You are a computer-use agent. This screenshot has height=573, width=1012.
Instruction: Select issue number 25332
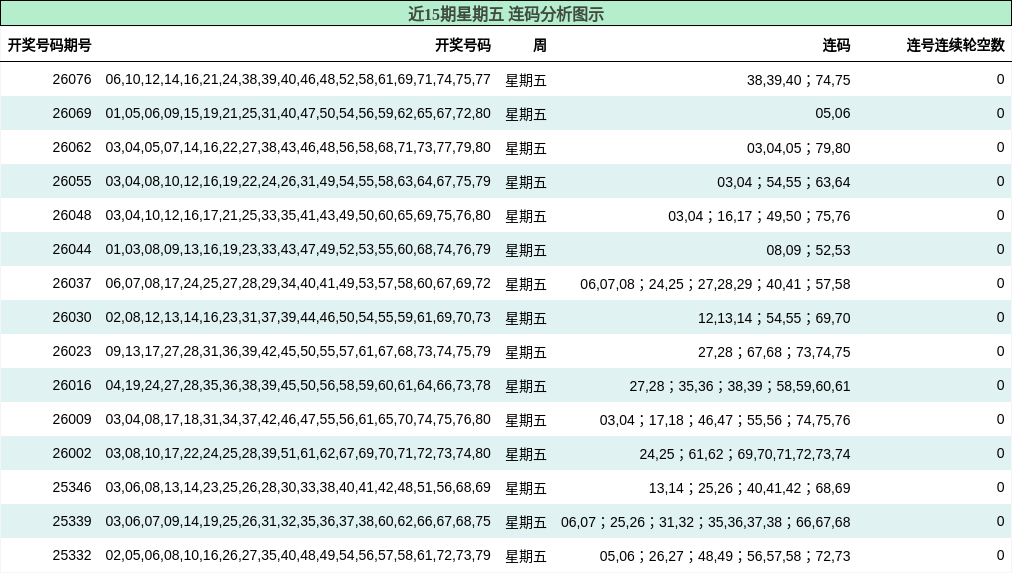coord(72,556)
